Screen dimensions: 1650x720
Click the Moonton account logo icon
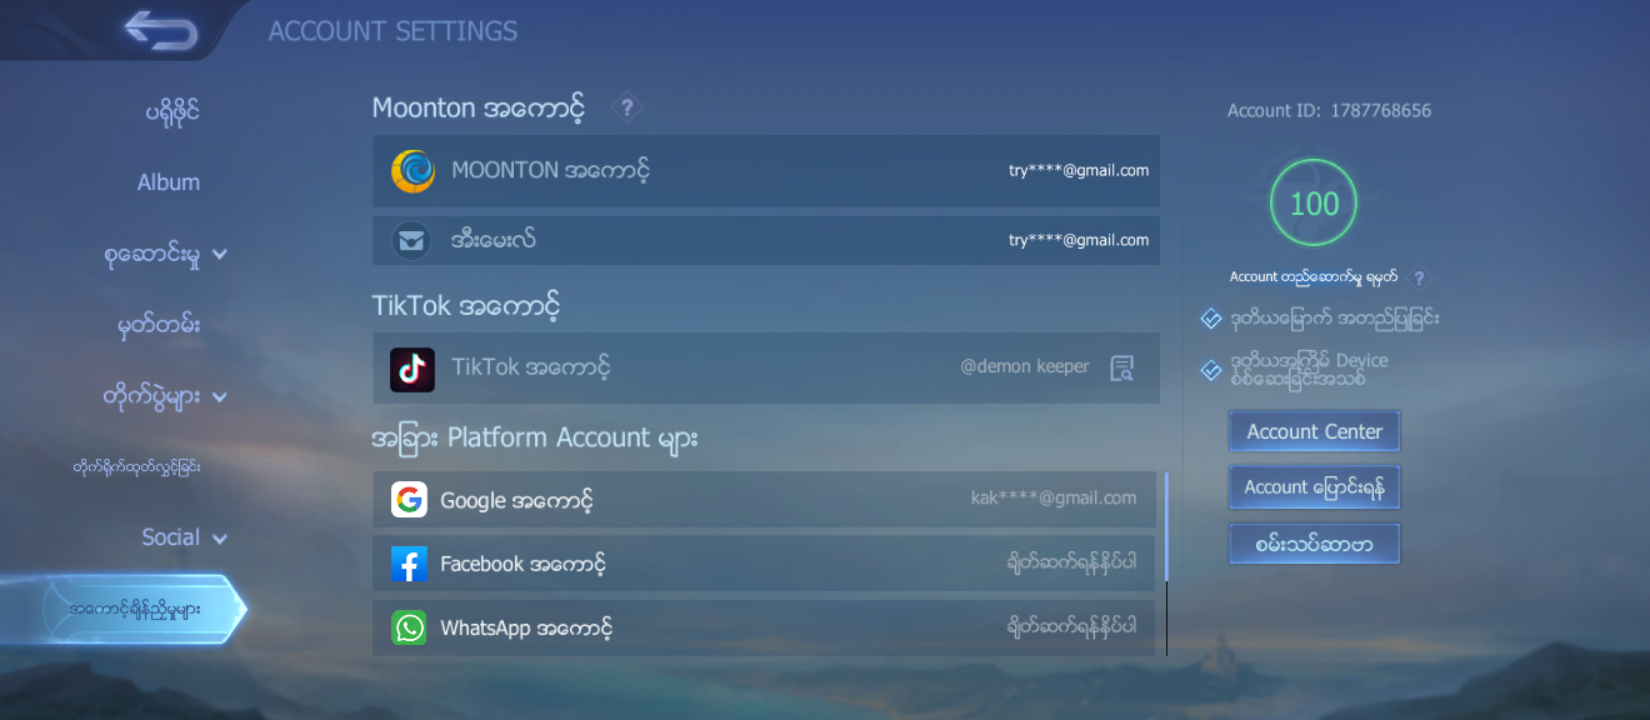click(412, 171)
